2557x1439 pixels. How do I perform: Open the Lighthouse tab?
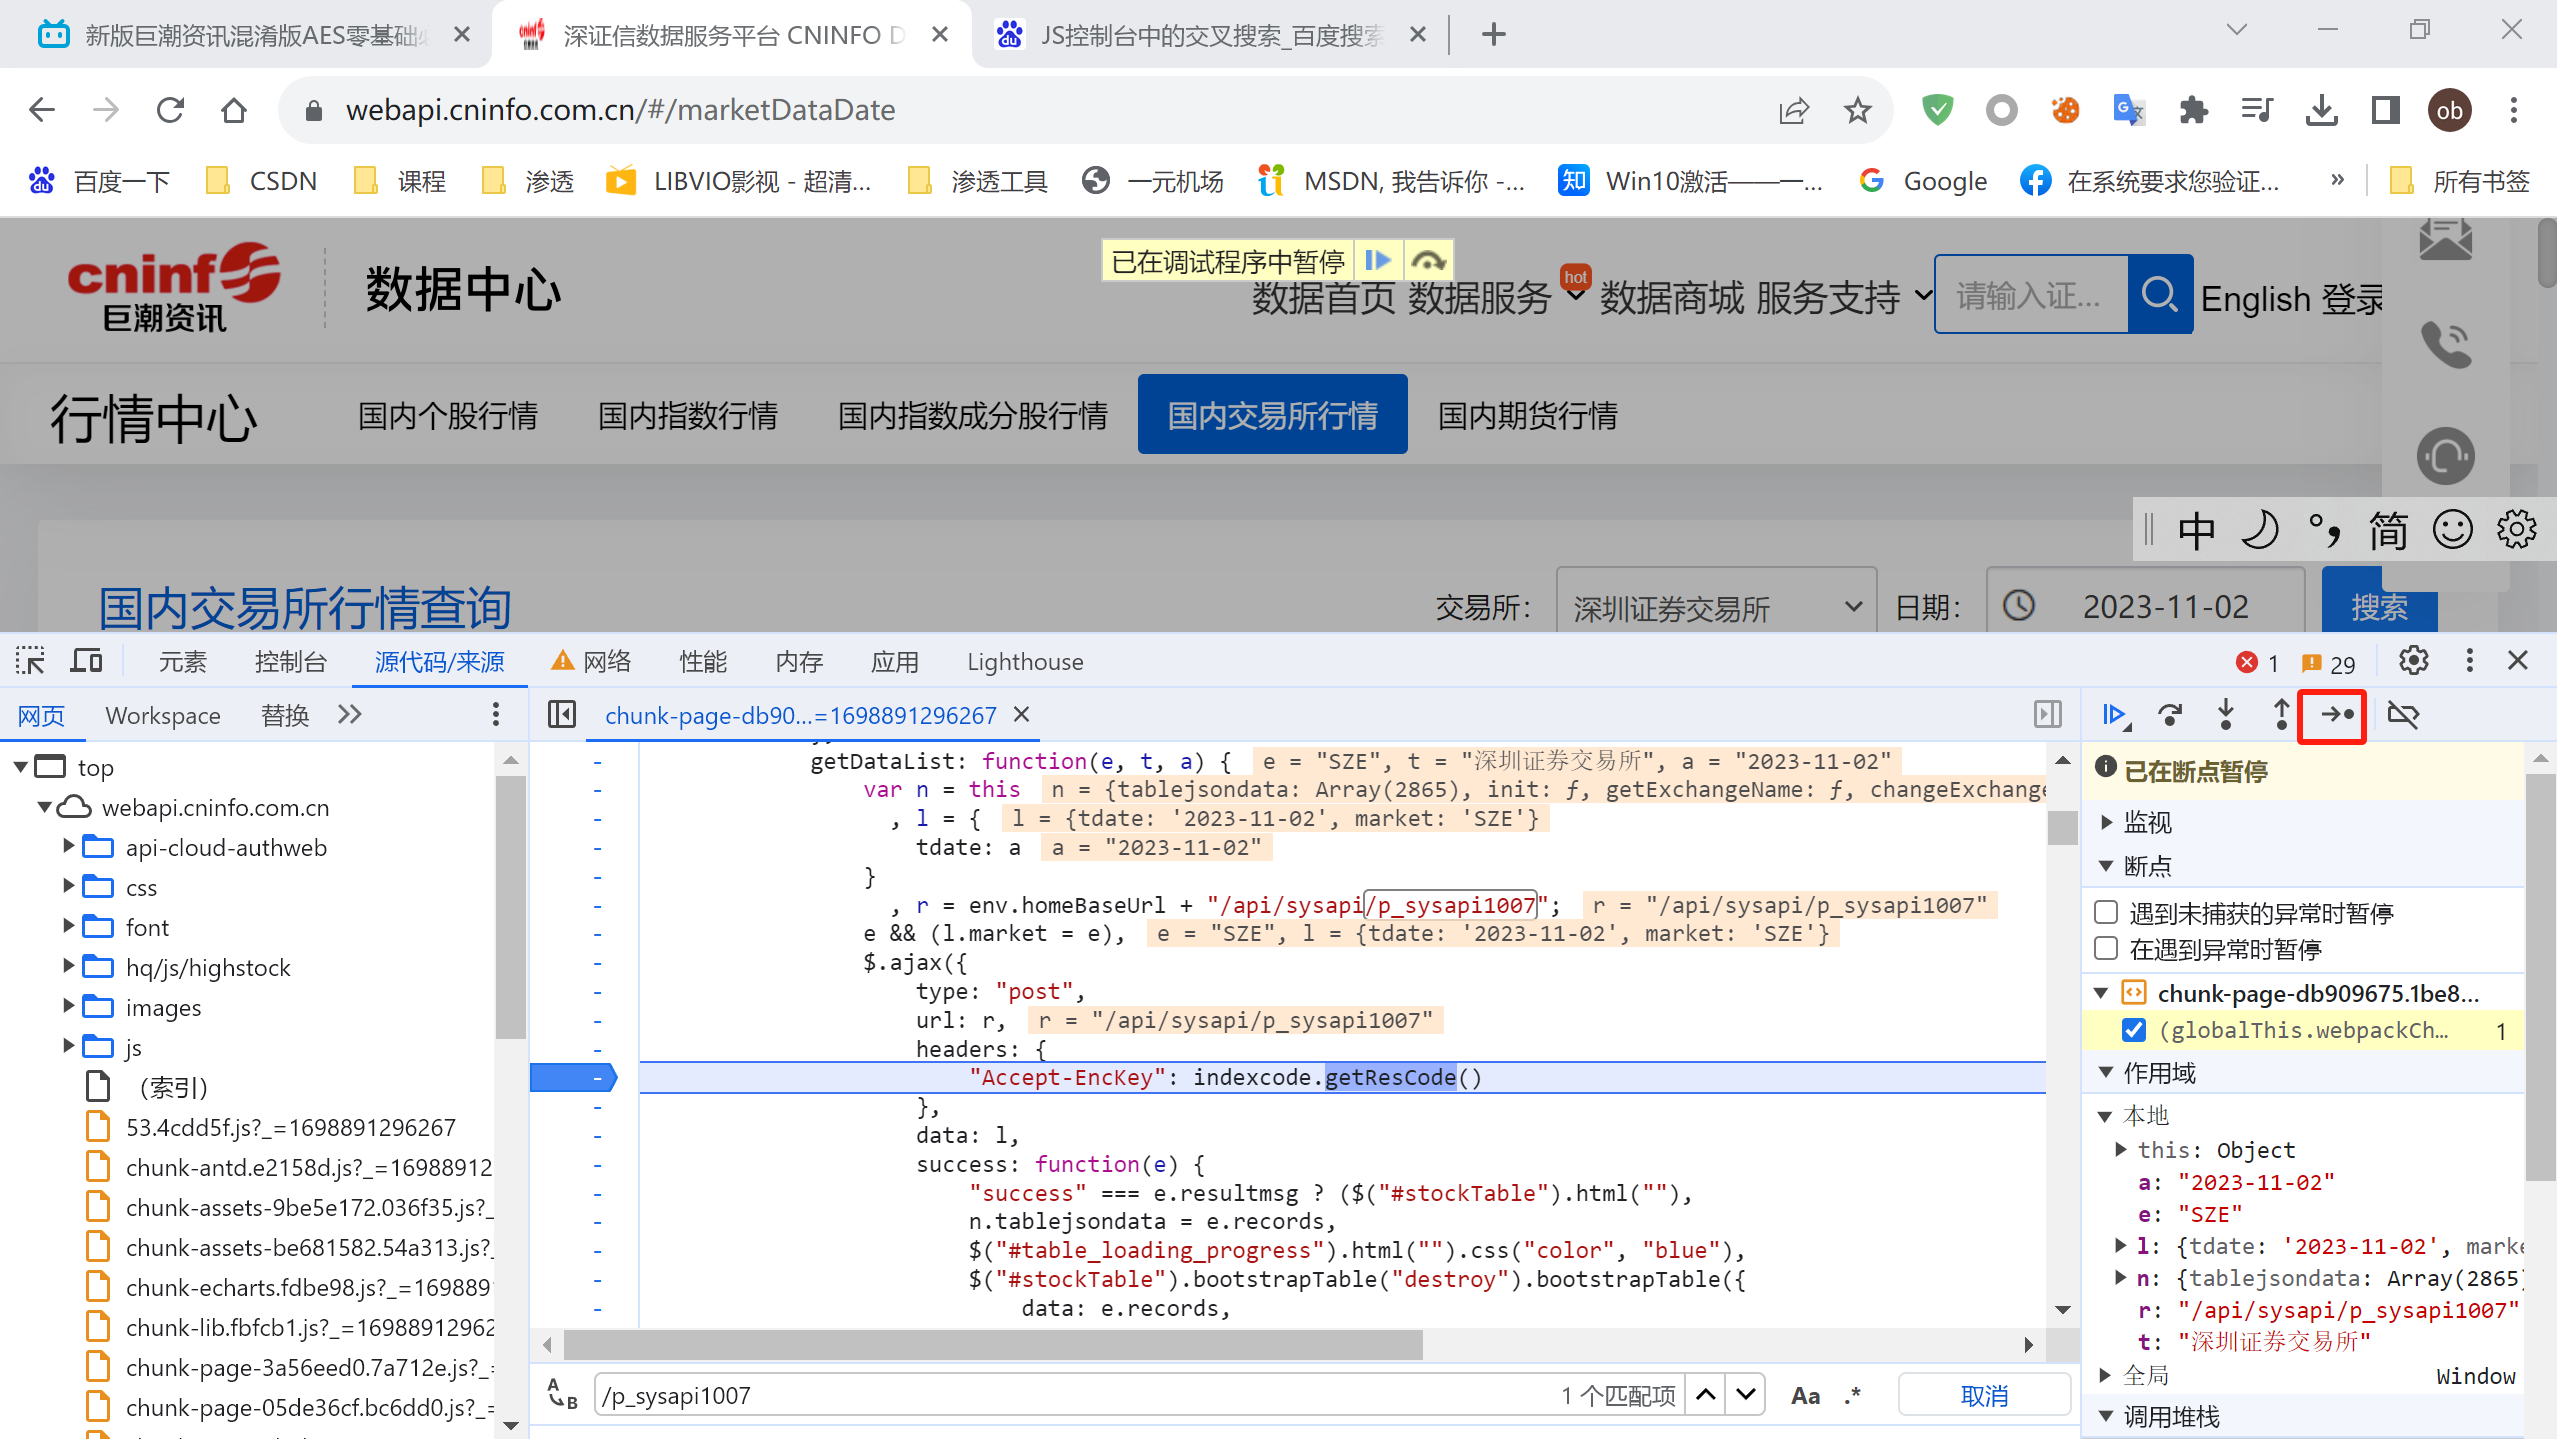[x=1025, y=661]
